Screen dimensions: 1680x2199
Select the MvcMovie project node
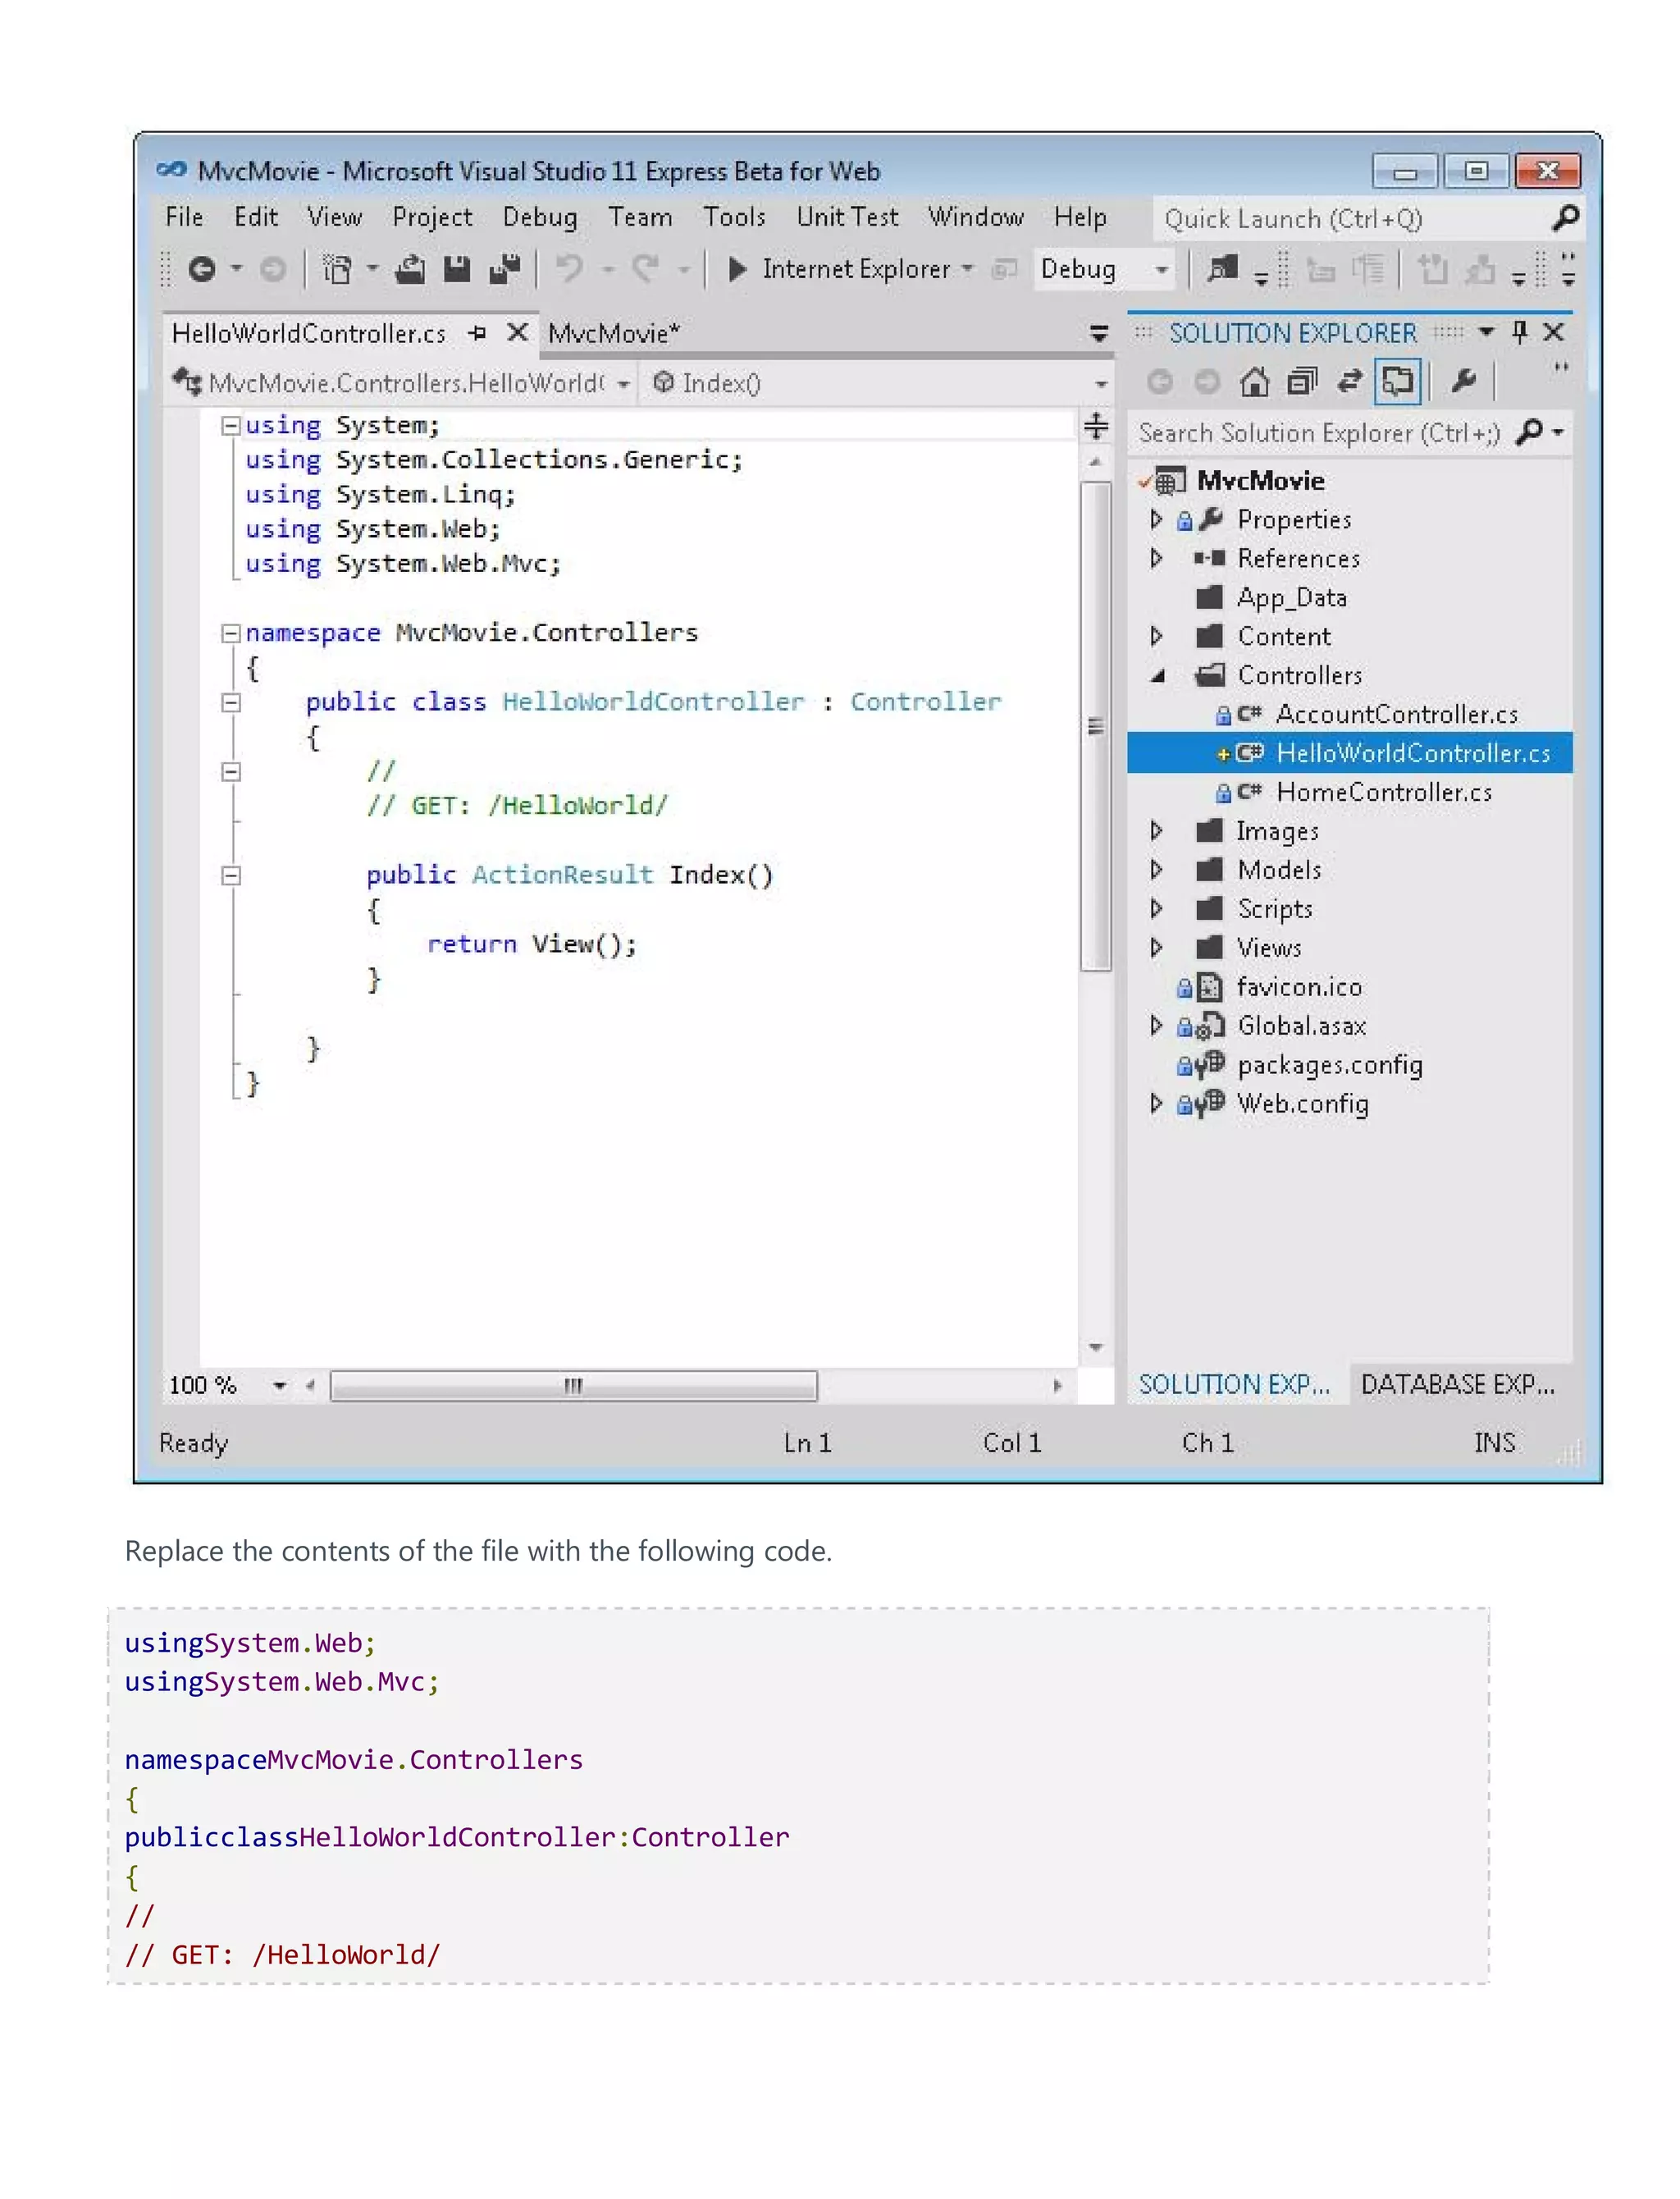coord(1260,481)
